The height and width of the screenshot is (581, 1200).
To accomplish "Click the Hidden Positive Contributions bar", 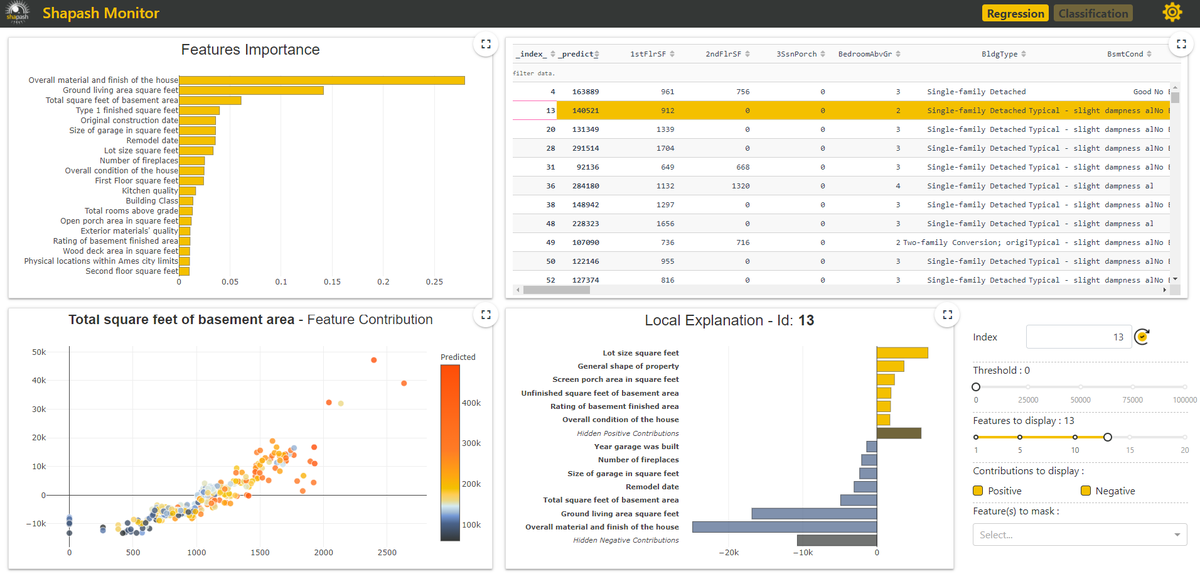I will [899, 433].
